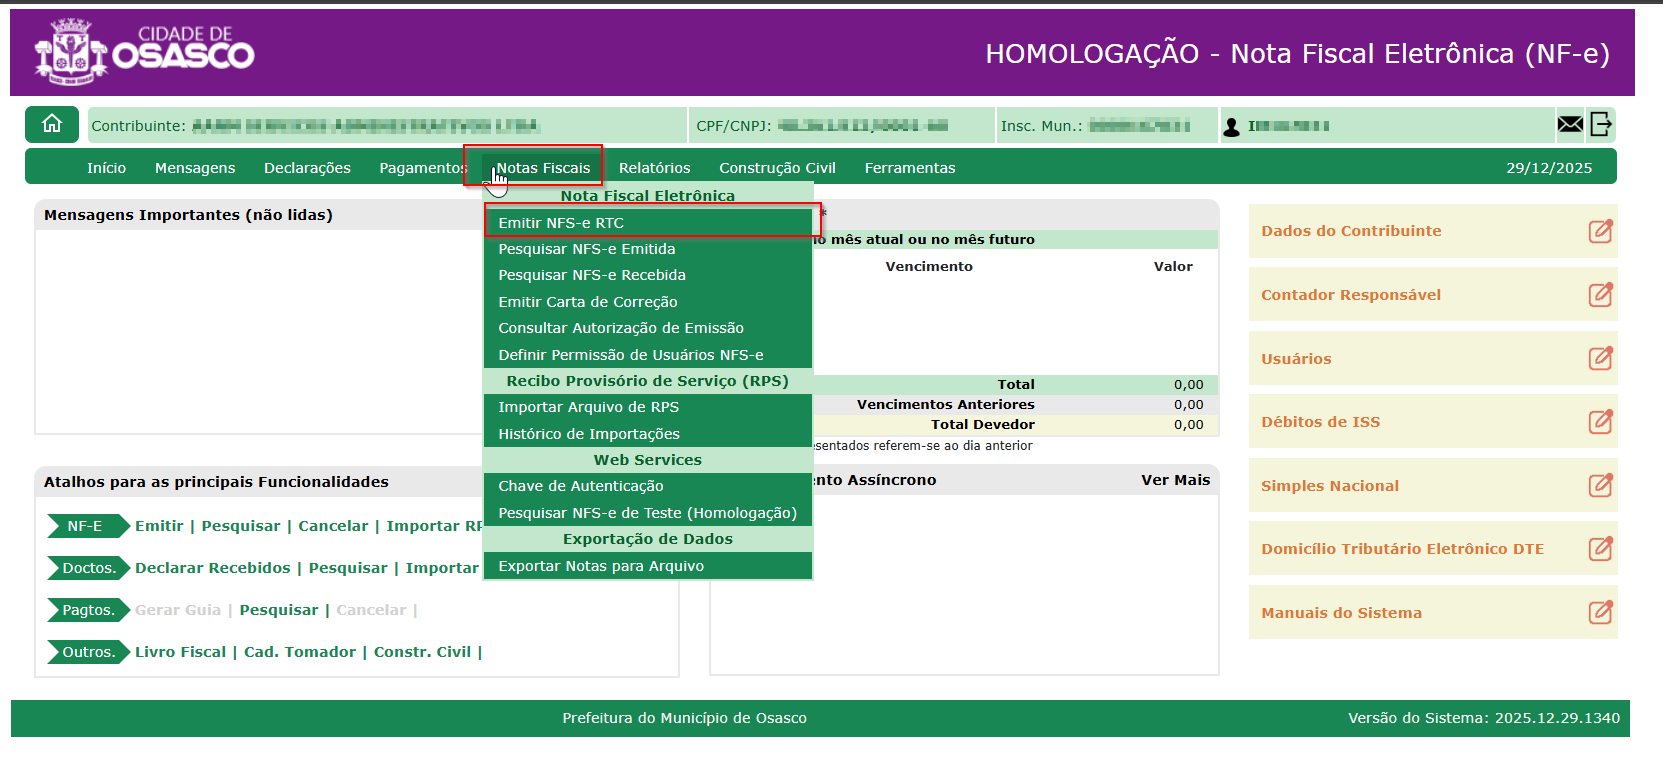
Task: Open edit icon next to Usuários
Action: 1600,358
